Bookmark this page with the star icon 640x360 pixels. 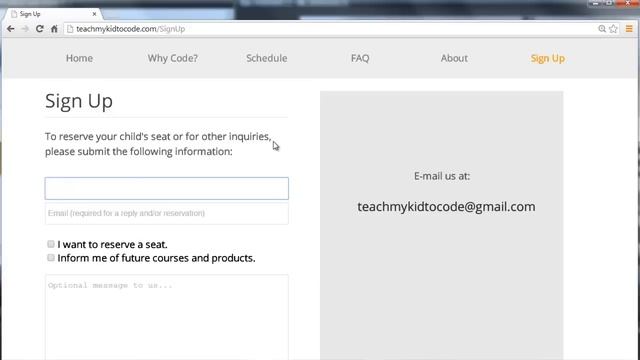(613, 29)
